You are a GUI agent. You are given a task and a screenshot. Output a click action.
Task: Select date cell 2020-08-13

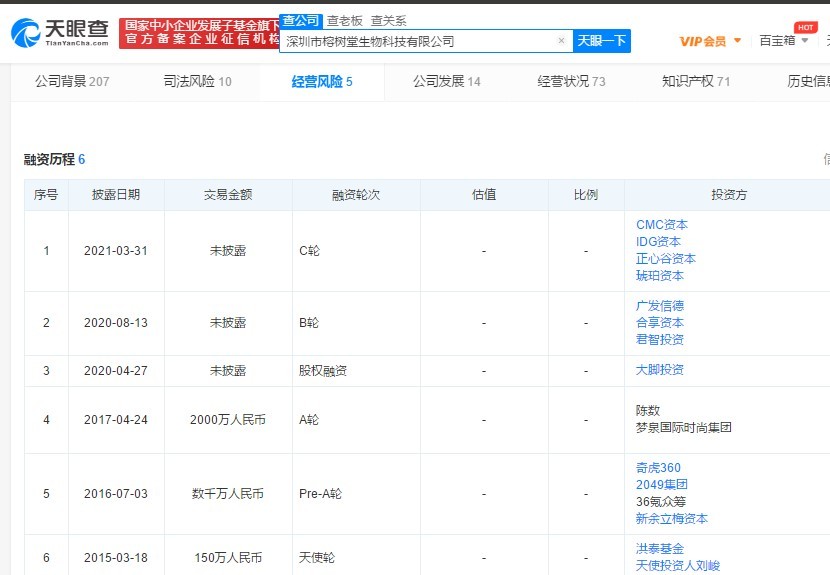click(x=116, y=323)
